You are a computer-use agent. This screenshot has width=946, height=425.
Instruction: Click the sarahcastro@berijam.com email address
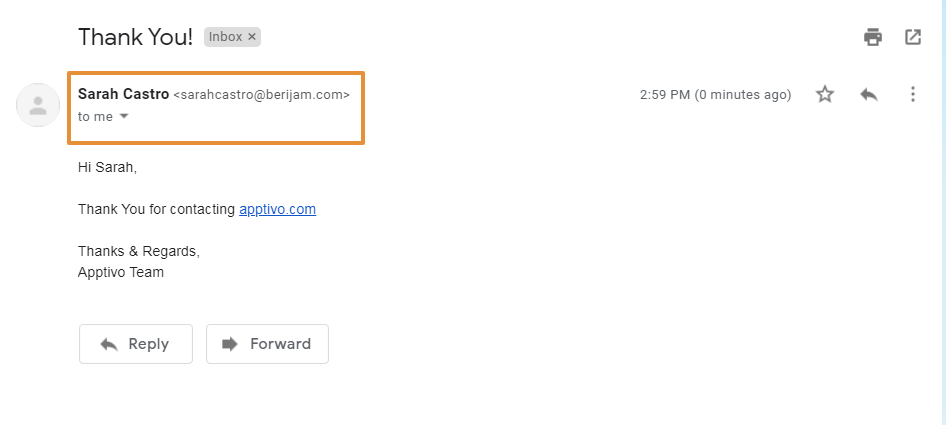click(x=262, y=95)
